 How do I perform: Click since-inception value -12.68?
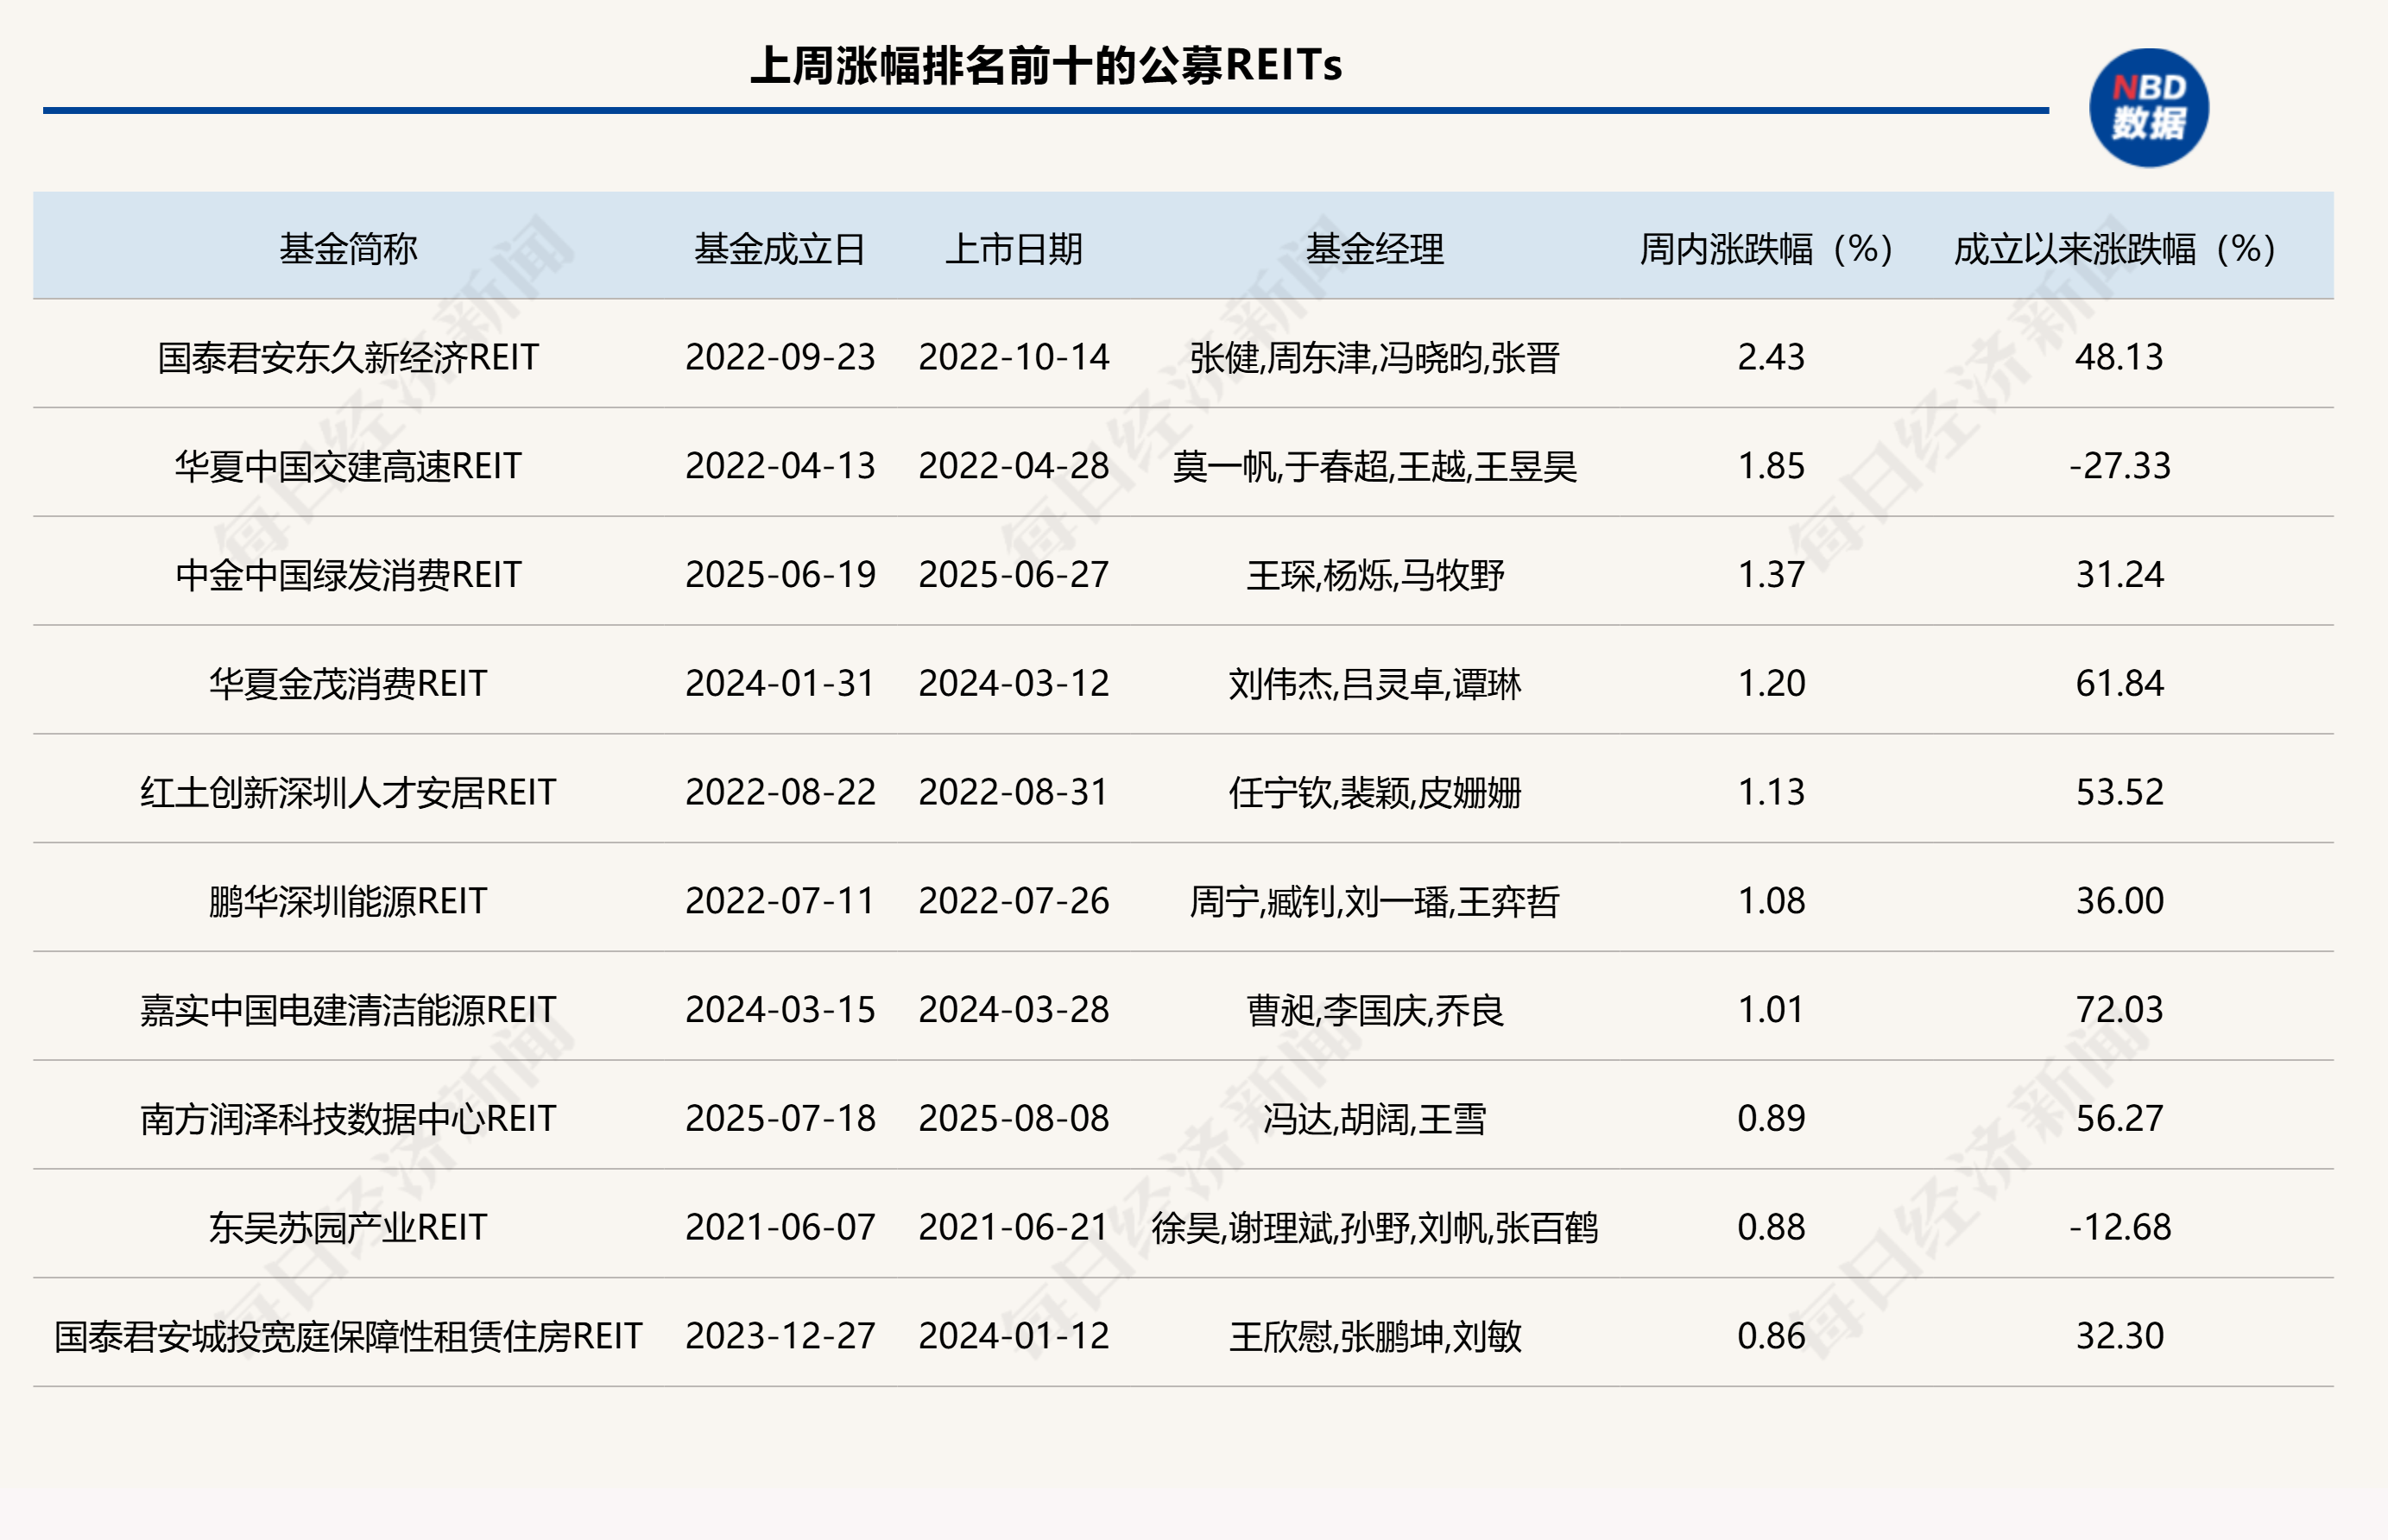click(2120, 1228)
